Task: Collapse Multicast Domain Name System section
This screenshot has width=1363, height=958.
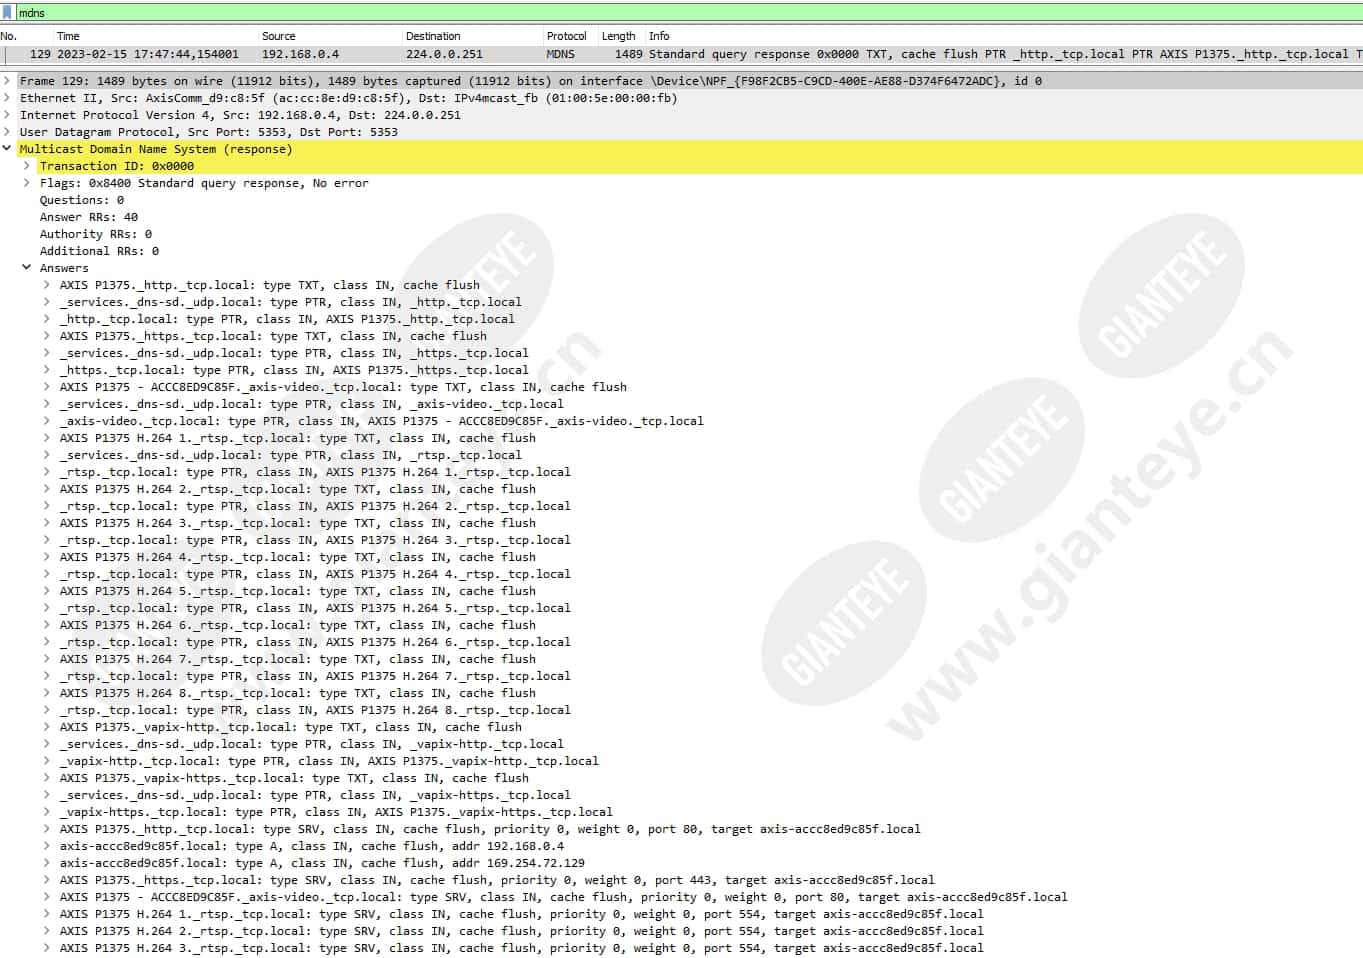Action: tap(8, 149)
